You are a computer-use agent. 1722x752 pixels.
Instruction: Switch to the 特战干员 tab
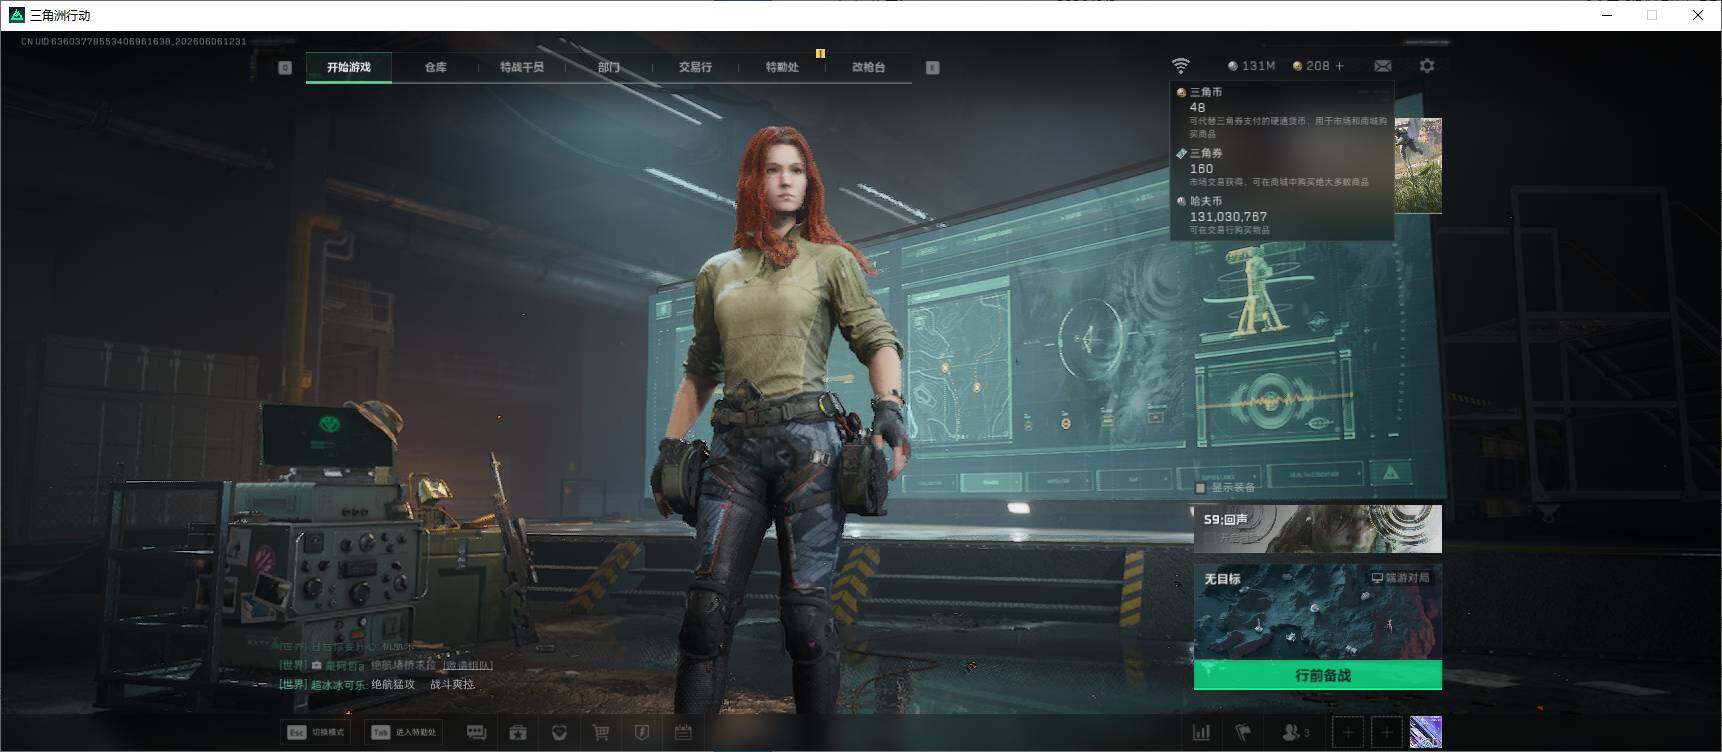pos(522,67)
